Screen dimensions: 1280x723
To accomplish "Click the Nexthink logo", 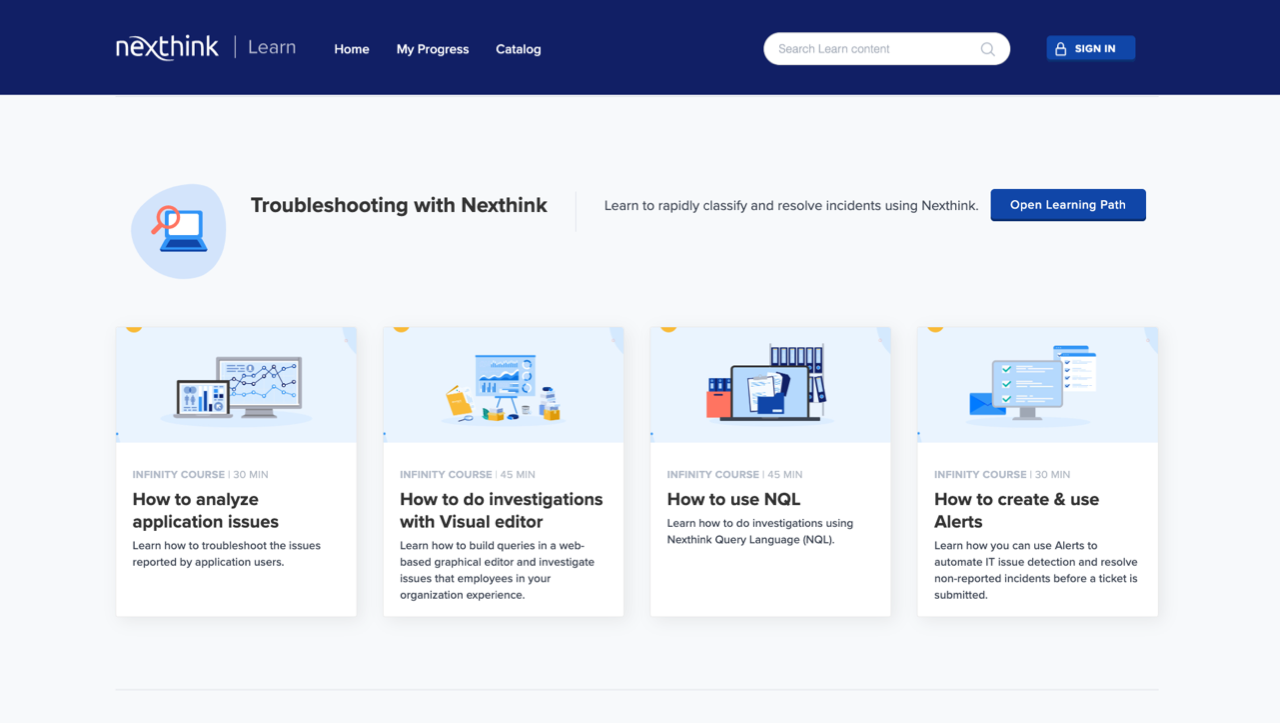I will pyautogui.click(x=166, y=46).
